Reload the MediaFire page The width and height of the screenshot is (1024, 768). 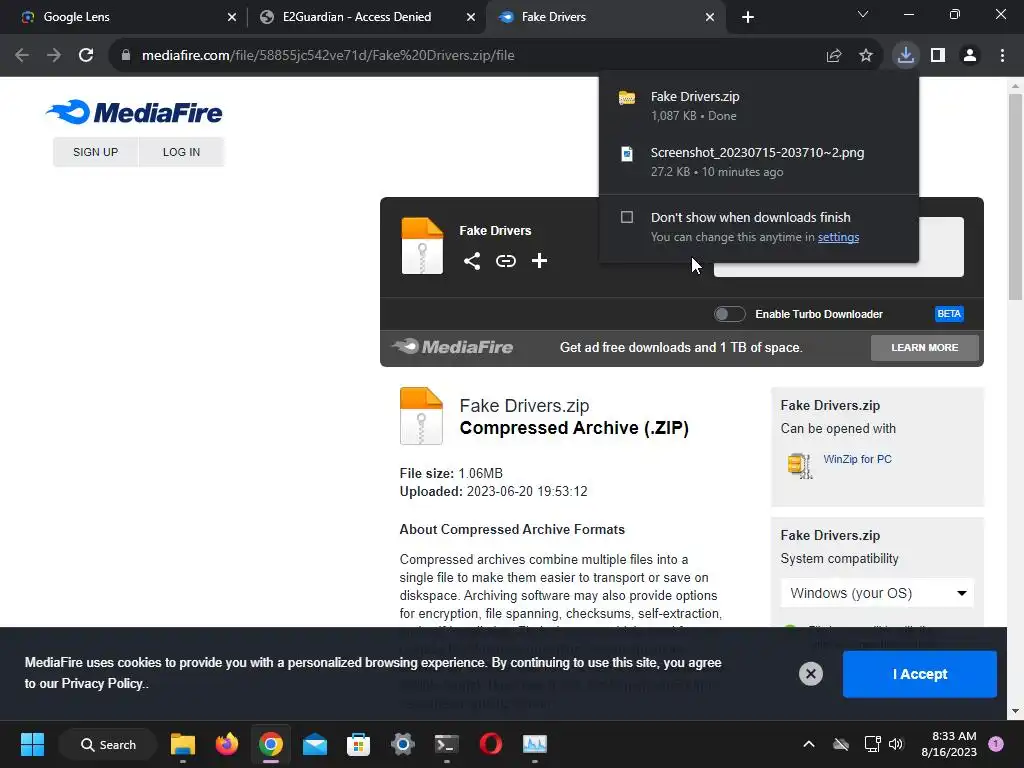(x=86, y=55)
